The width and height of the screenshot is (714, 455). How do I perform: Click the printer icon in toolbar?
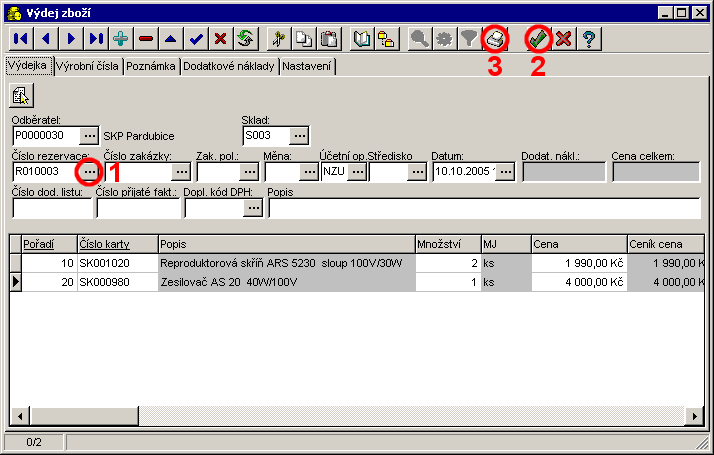point(495,39)
